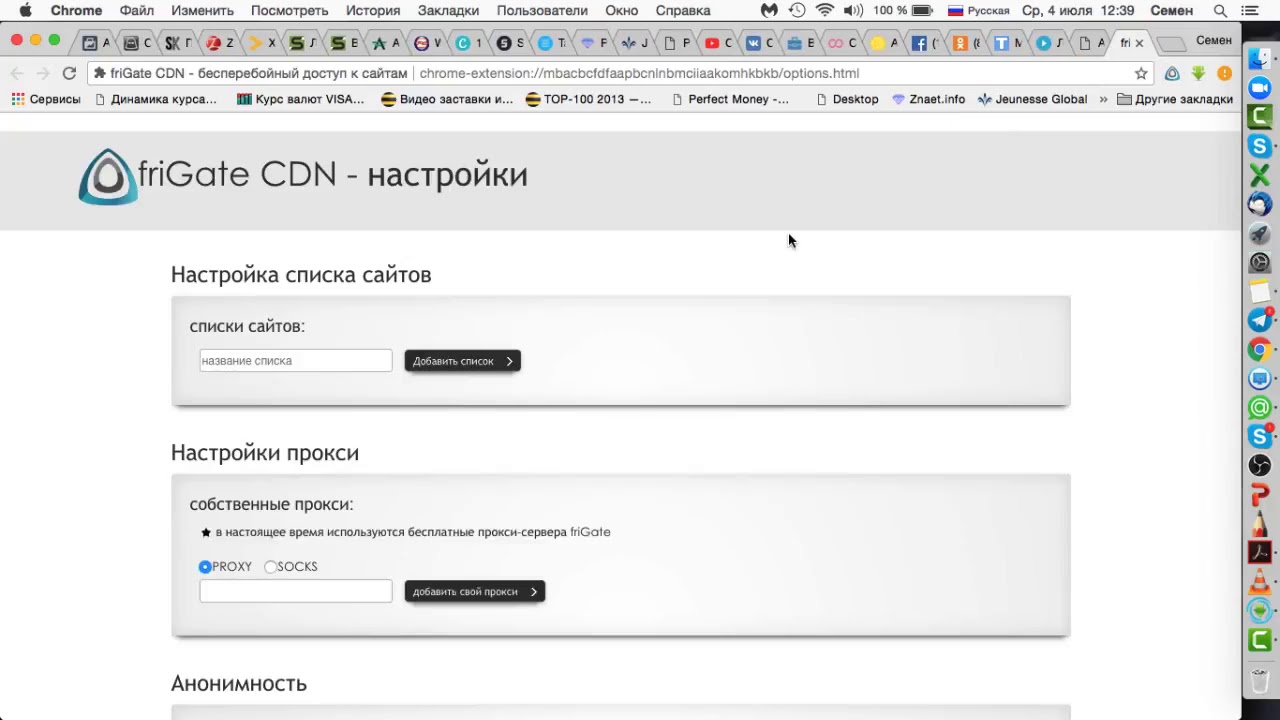1280x720 pixels.
Task: Reload the page with the refresh icon
Action: tap(69, 73)
